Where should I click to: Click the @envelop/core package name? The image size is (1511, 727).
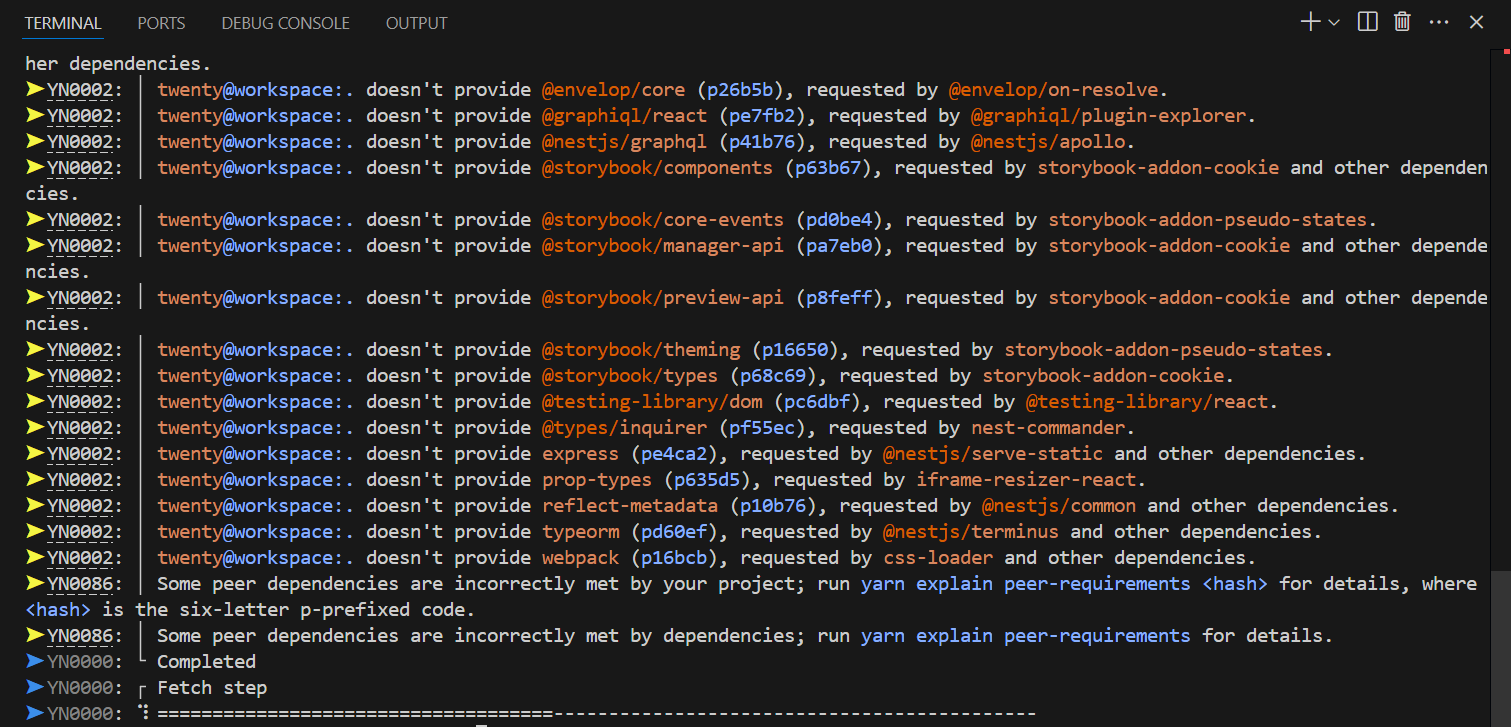[x=613, y=89]
